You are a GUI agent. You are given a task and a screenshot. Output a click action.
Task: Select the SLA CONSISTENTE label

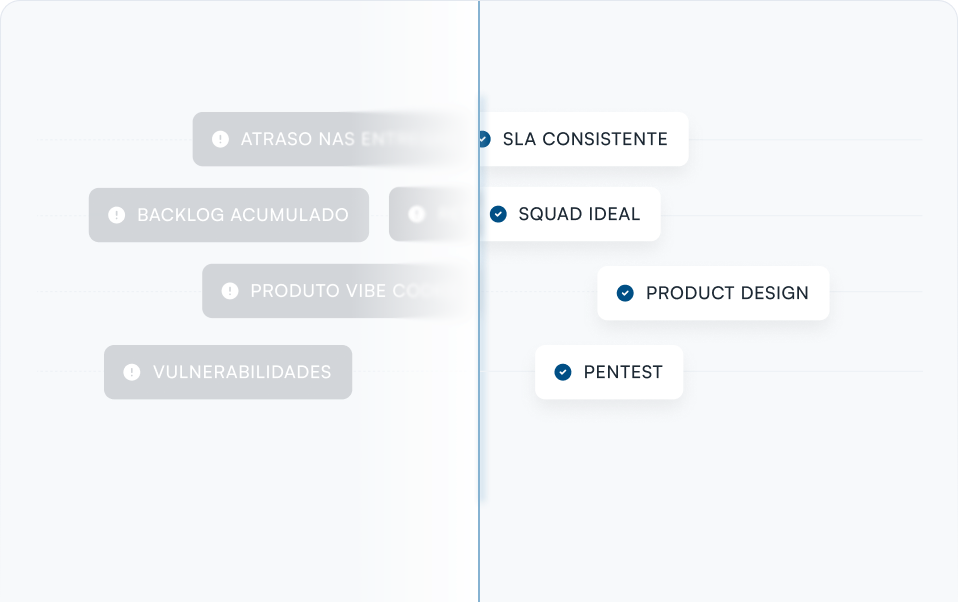click(x=585, y=139)
